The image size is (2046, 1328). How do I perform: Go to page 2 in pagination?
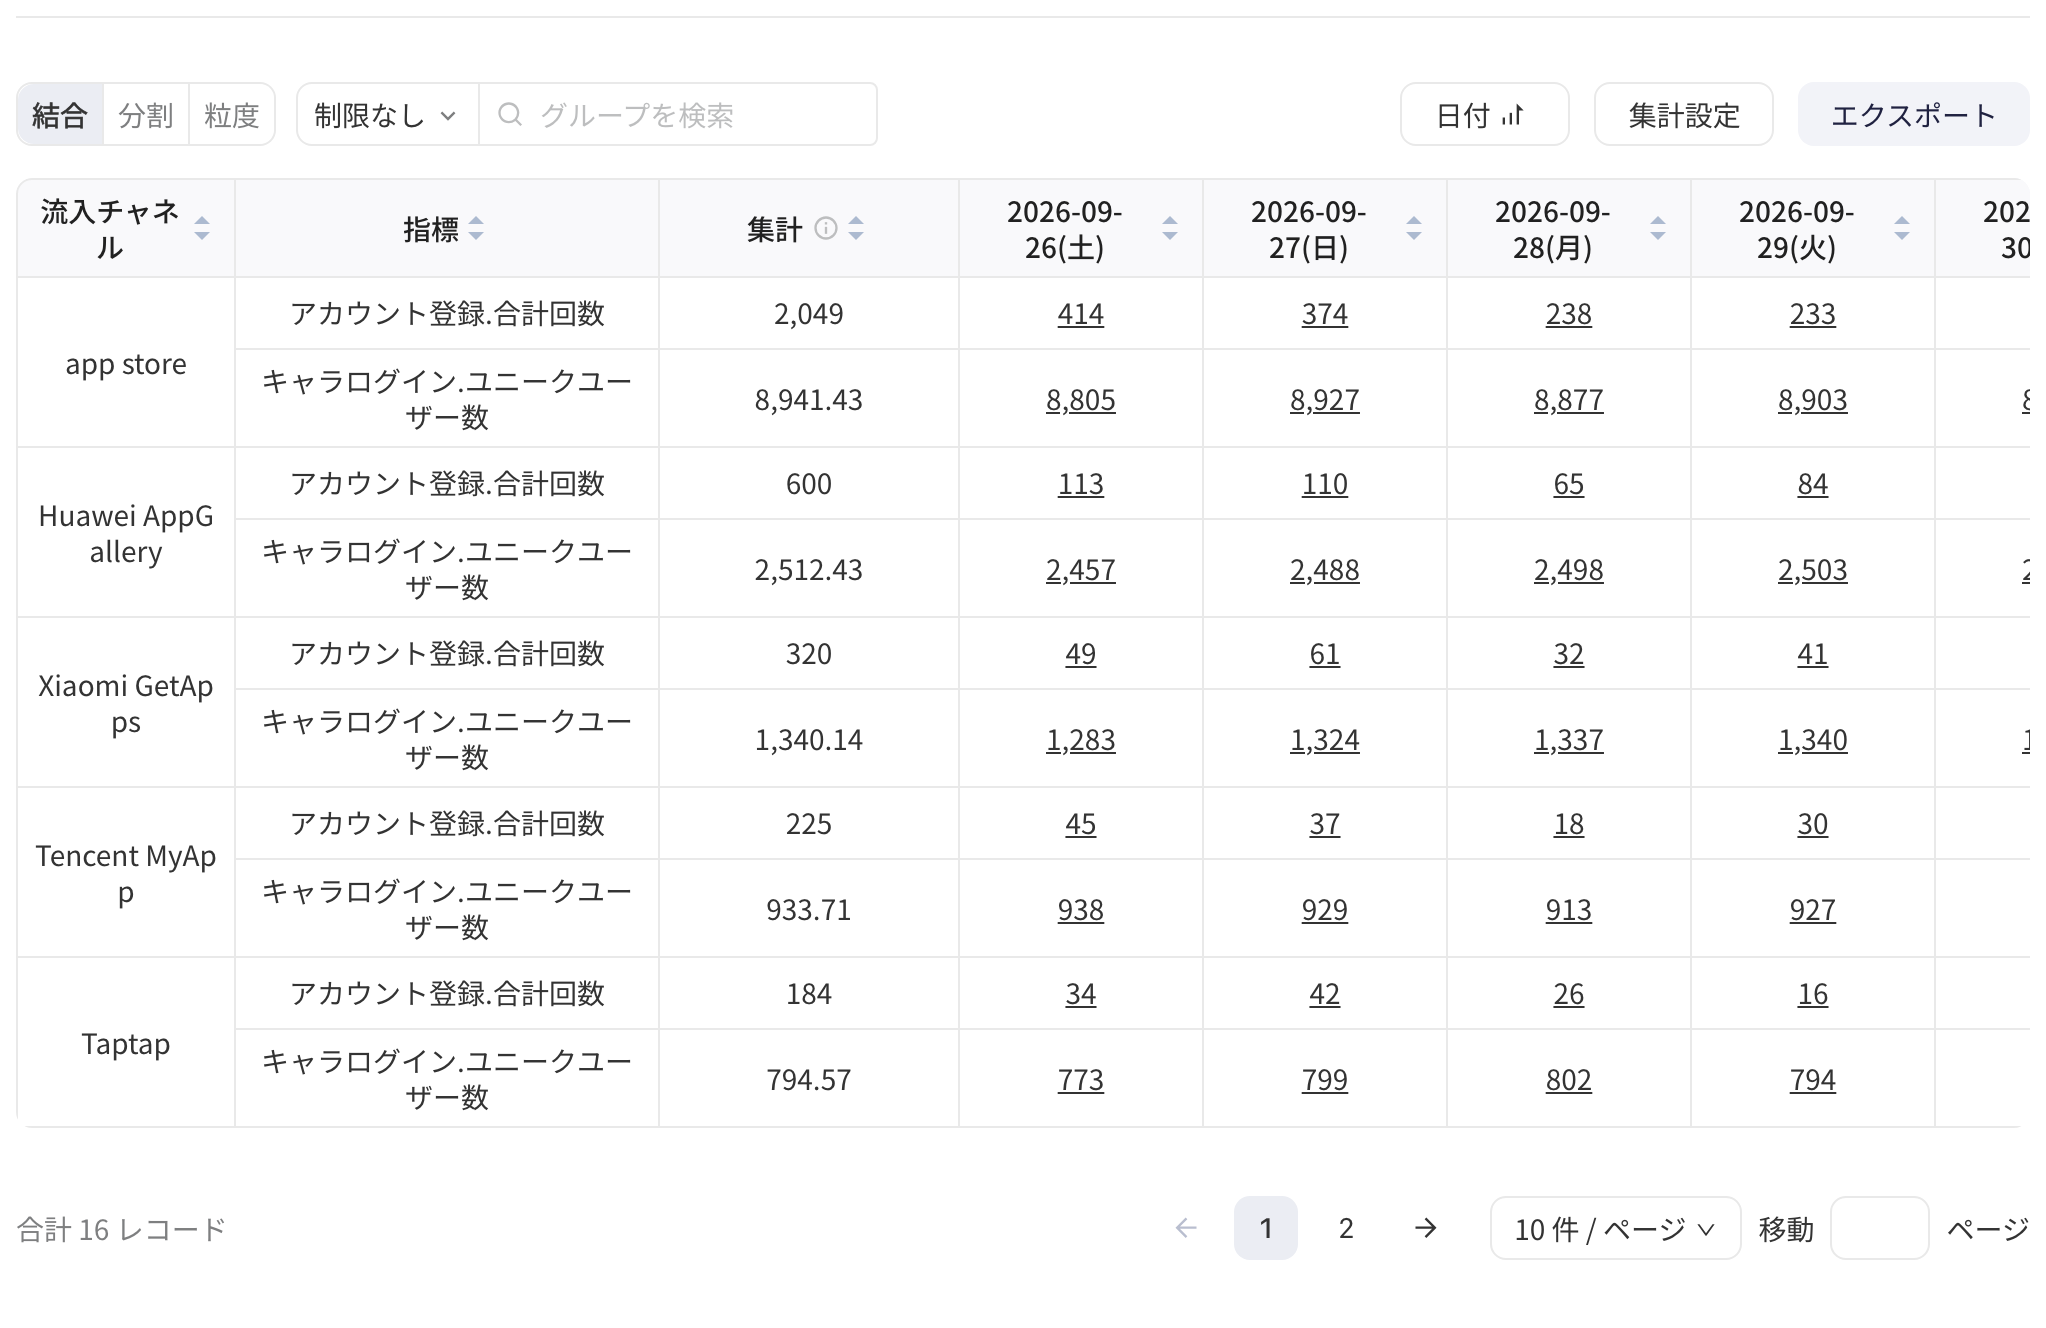1346,1228
